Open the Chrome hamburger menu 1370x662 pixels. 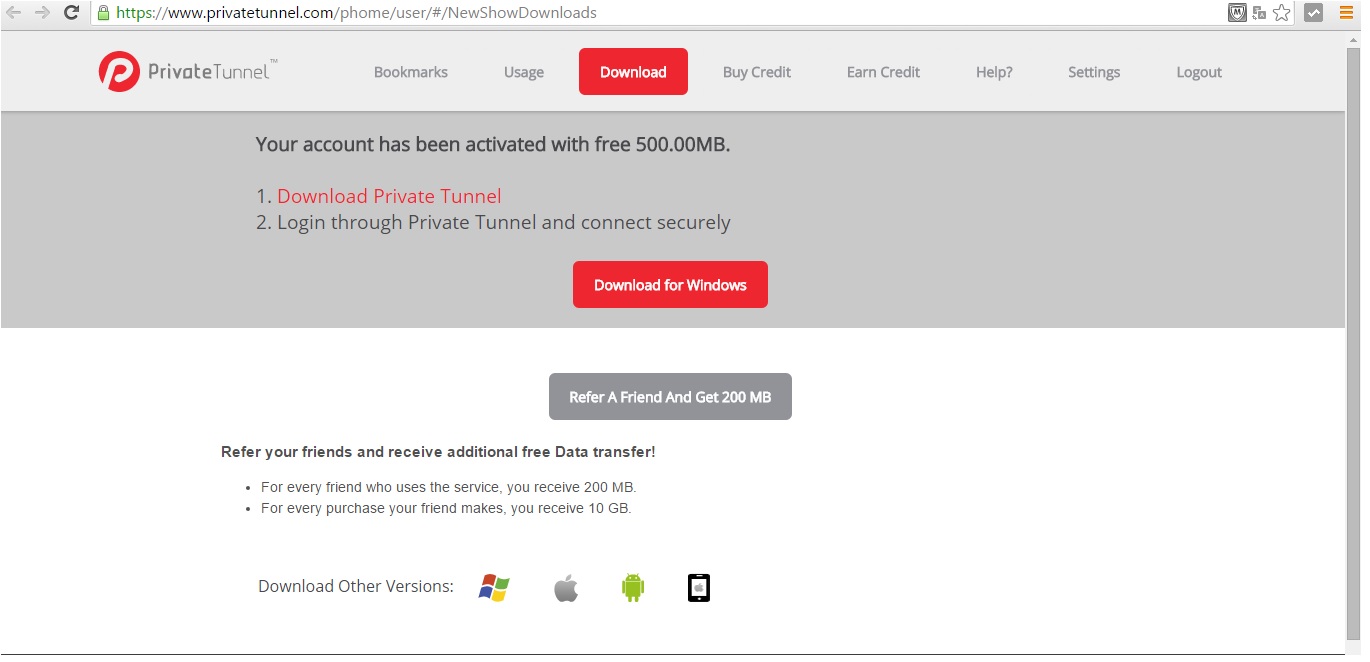pyautogui.click(x=1346, y=13)
